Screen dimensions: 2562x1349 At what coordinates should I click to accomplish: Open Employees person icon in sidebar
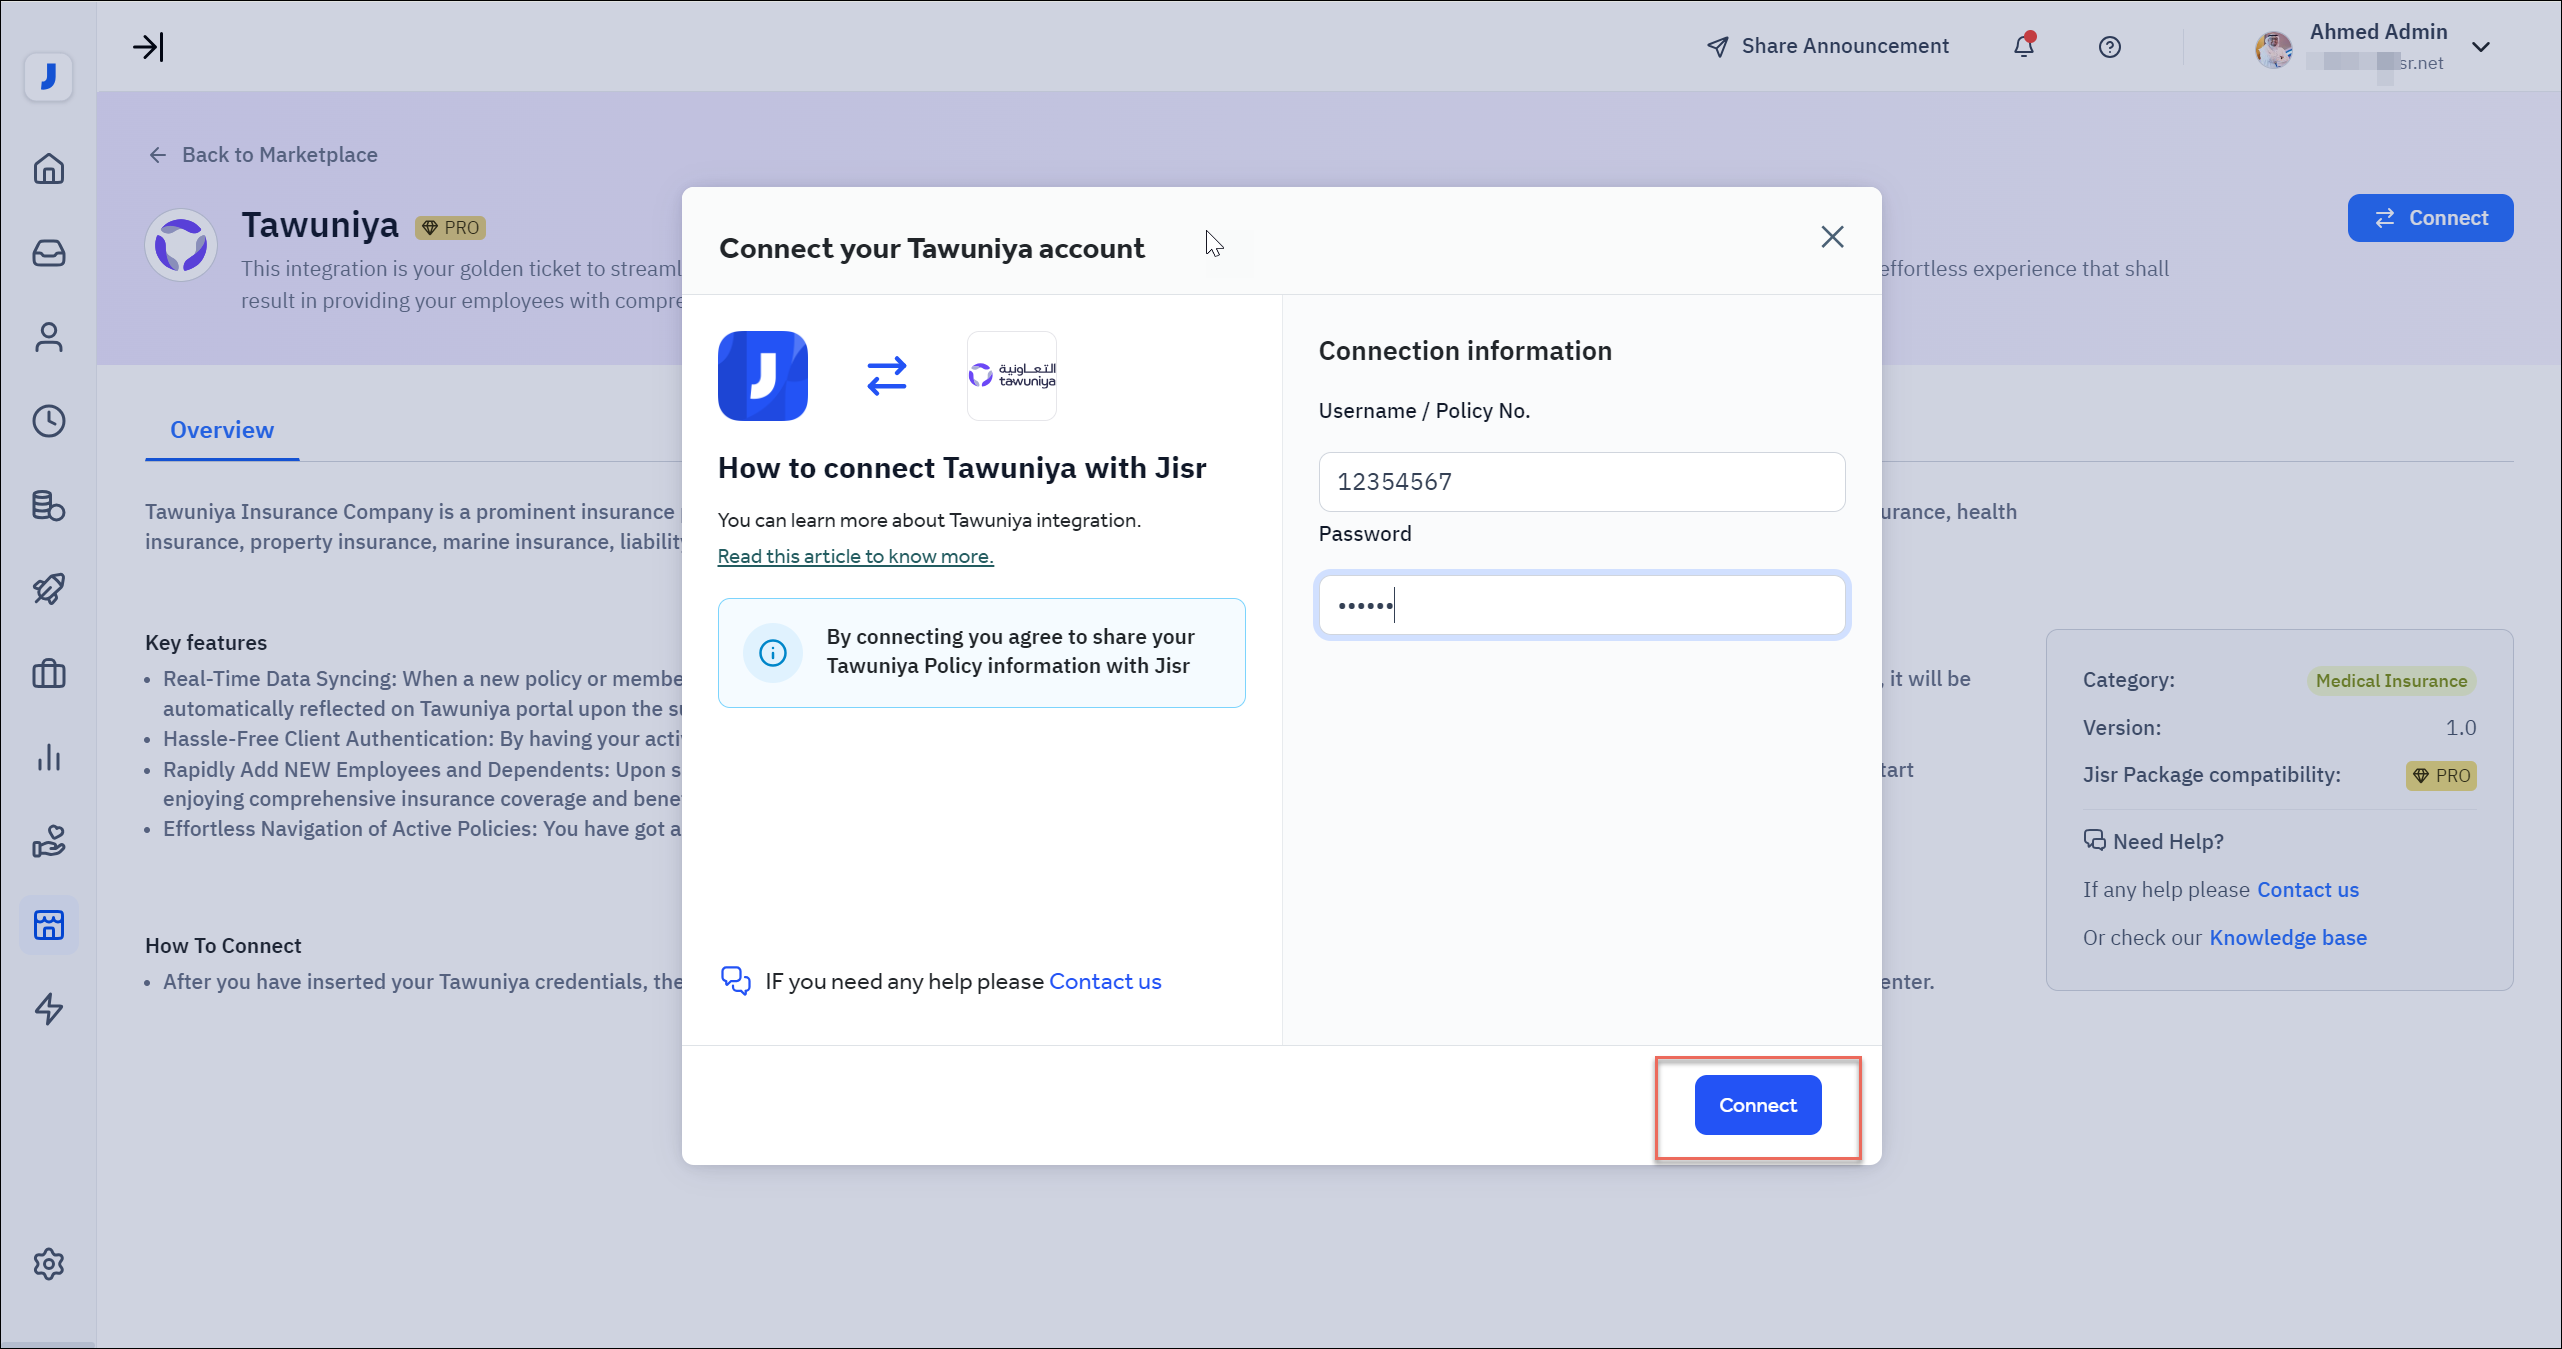click(48, 337)
